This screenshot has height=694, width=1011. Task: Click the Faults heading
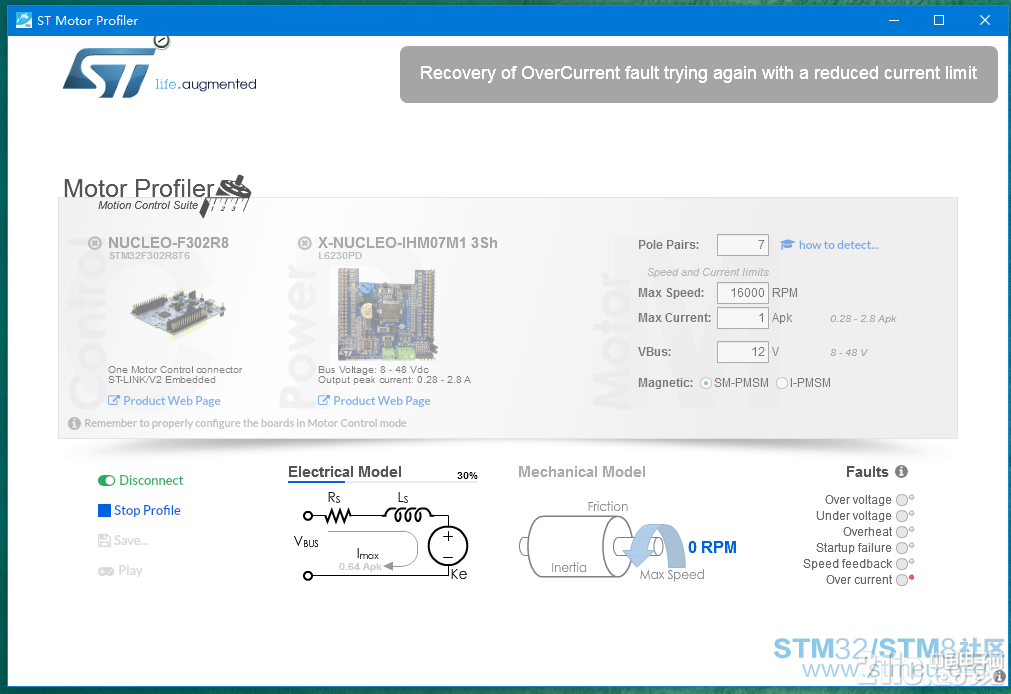point(867,471)
